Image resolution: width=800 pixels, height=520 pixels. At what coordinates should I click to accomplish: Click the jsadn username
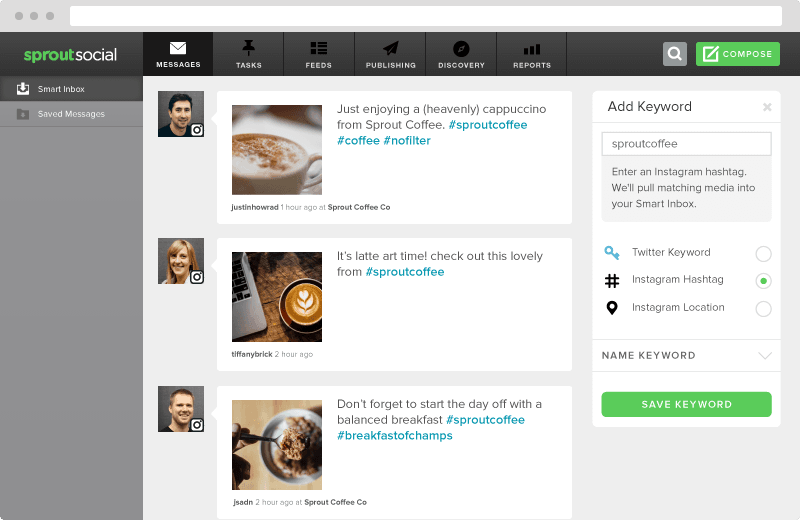click(x=243, y=502)
